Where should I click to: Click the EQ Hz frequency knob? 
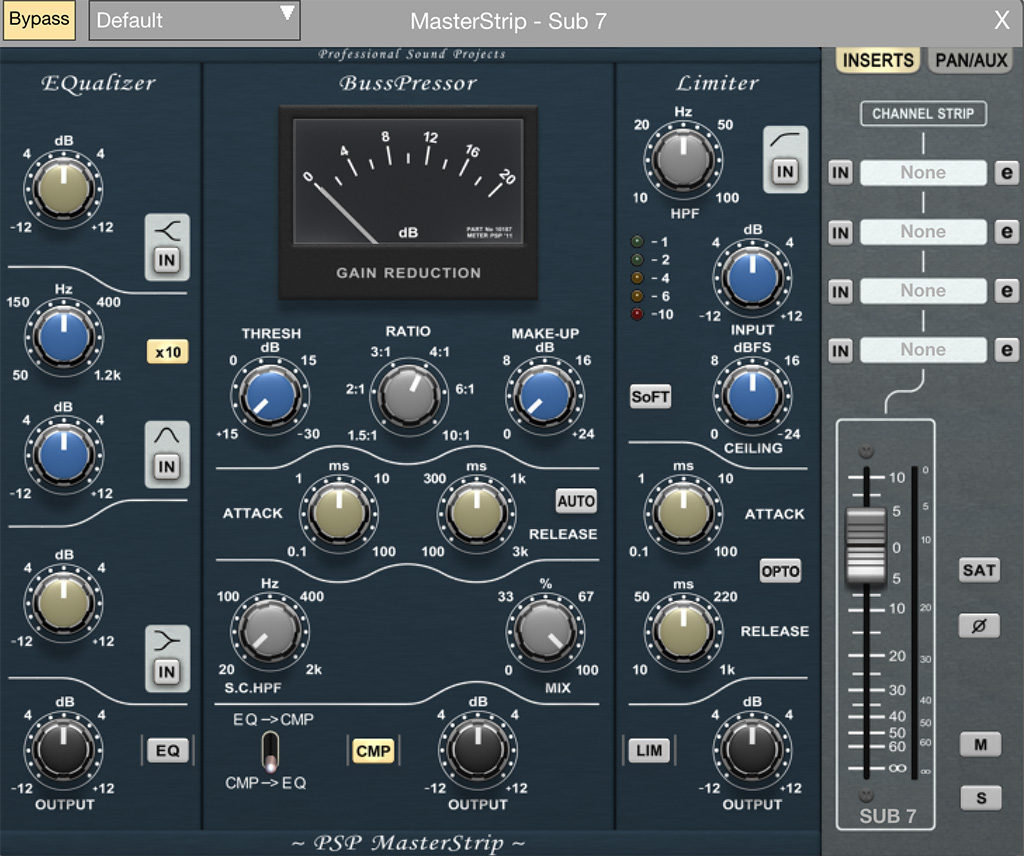(63, 338)
